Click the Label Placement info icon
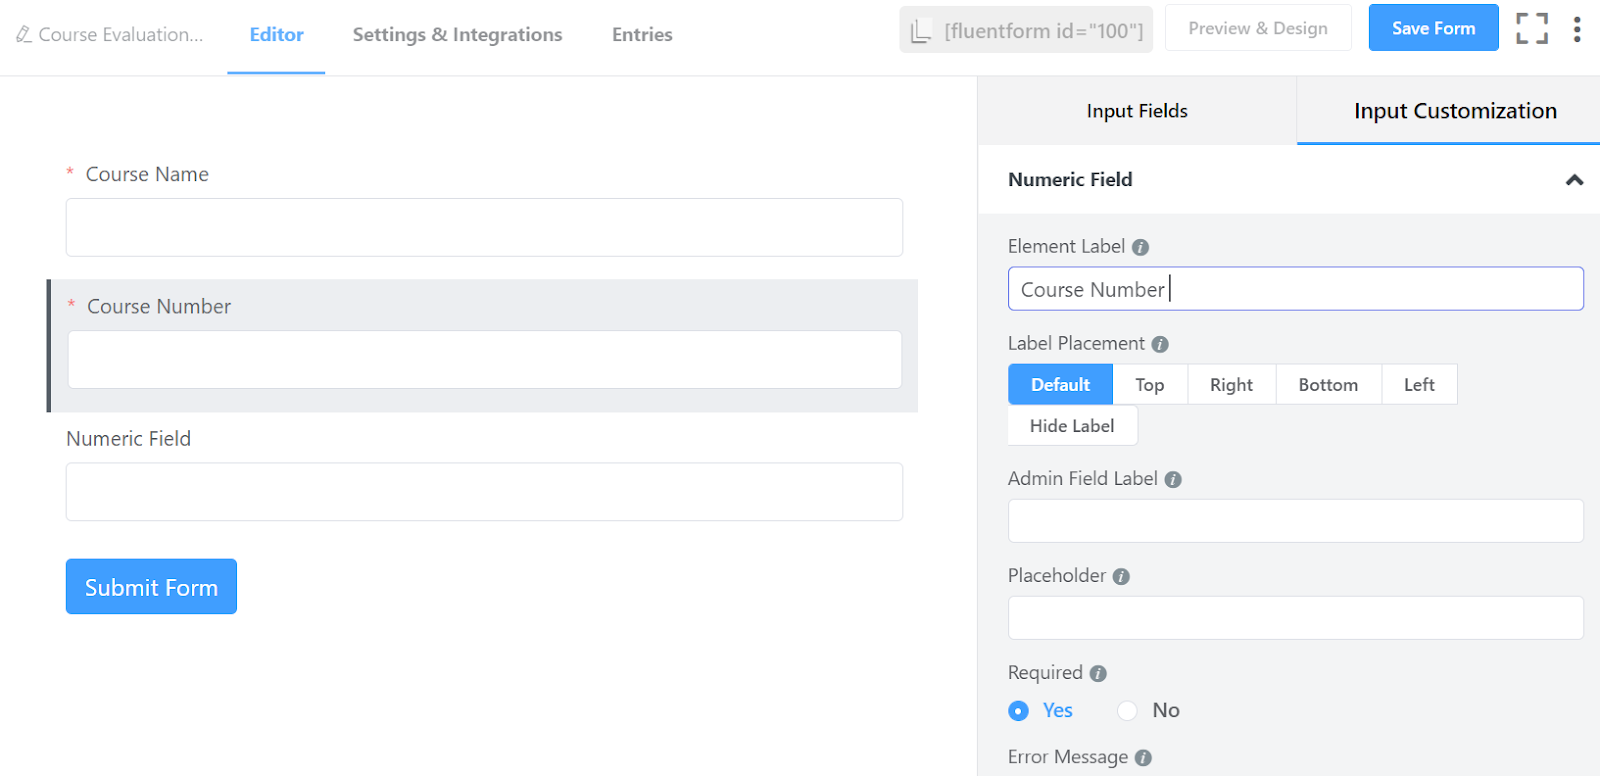Screen dimensions: 1600x776 (1160, 344)
